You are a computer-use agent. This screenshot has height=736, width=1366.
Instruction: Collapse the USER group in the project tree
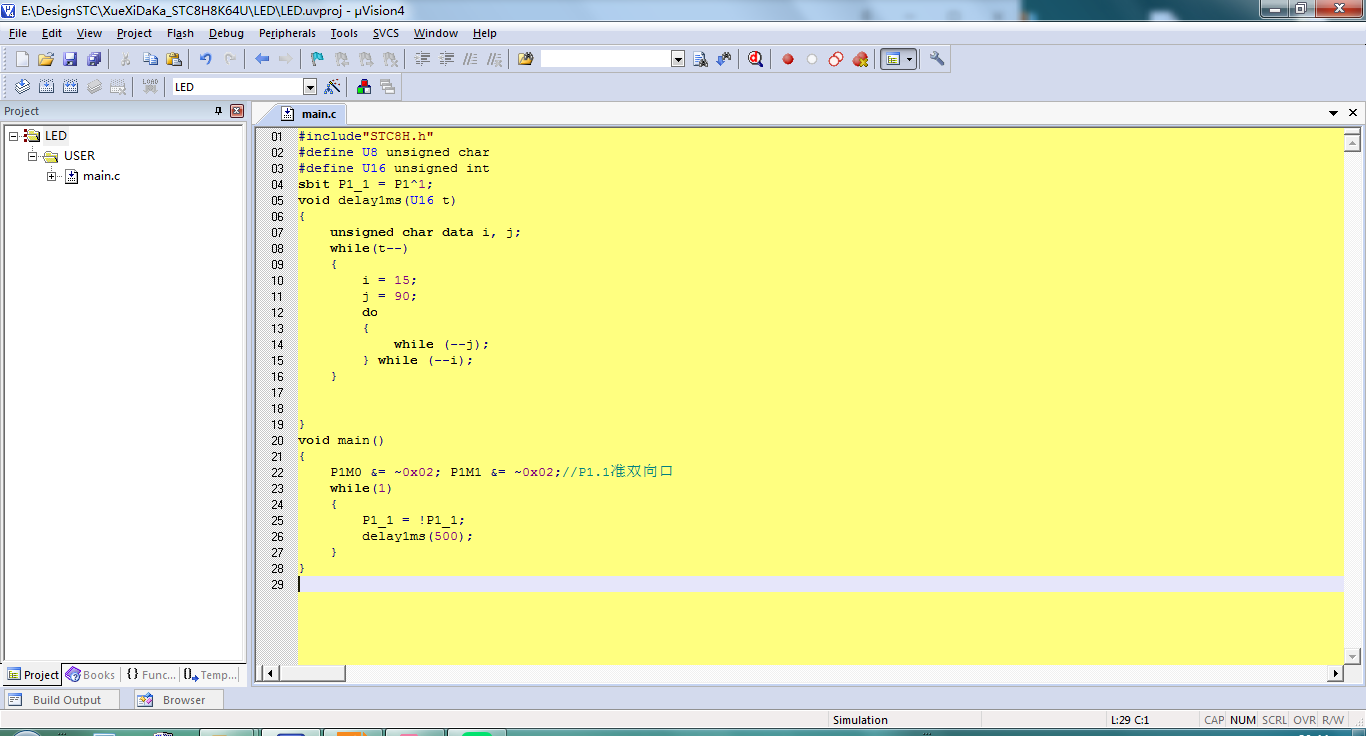click(x=33, y=156)
